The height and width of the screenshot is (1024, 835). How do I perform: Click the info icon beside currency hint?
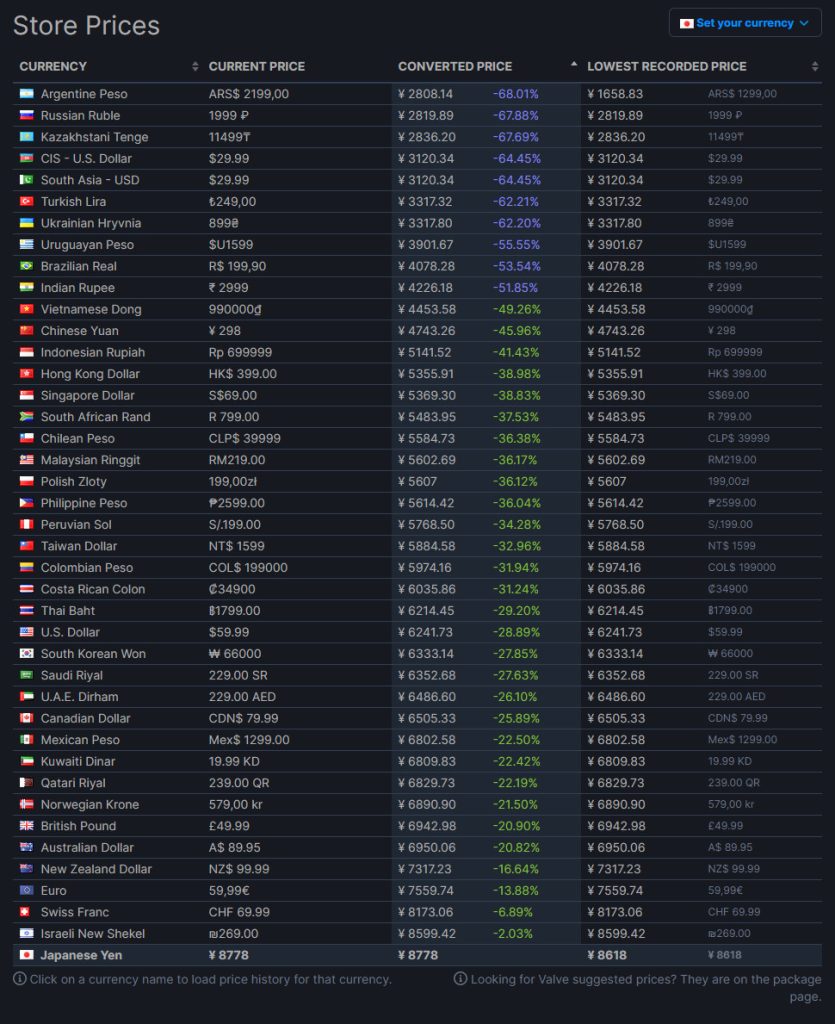click(x=20, y=979)
